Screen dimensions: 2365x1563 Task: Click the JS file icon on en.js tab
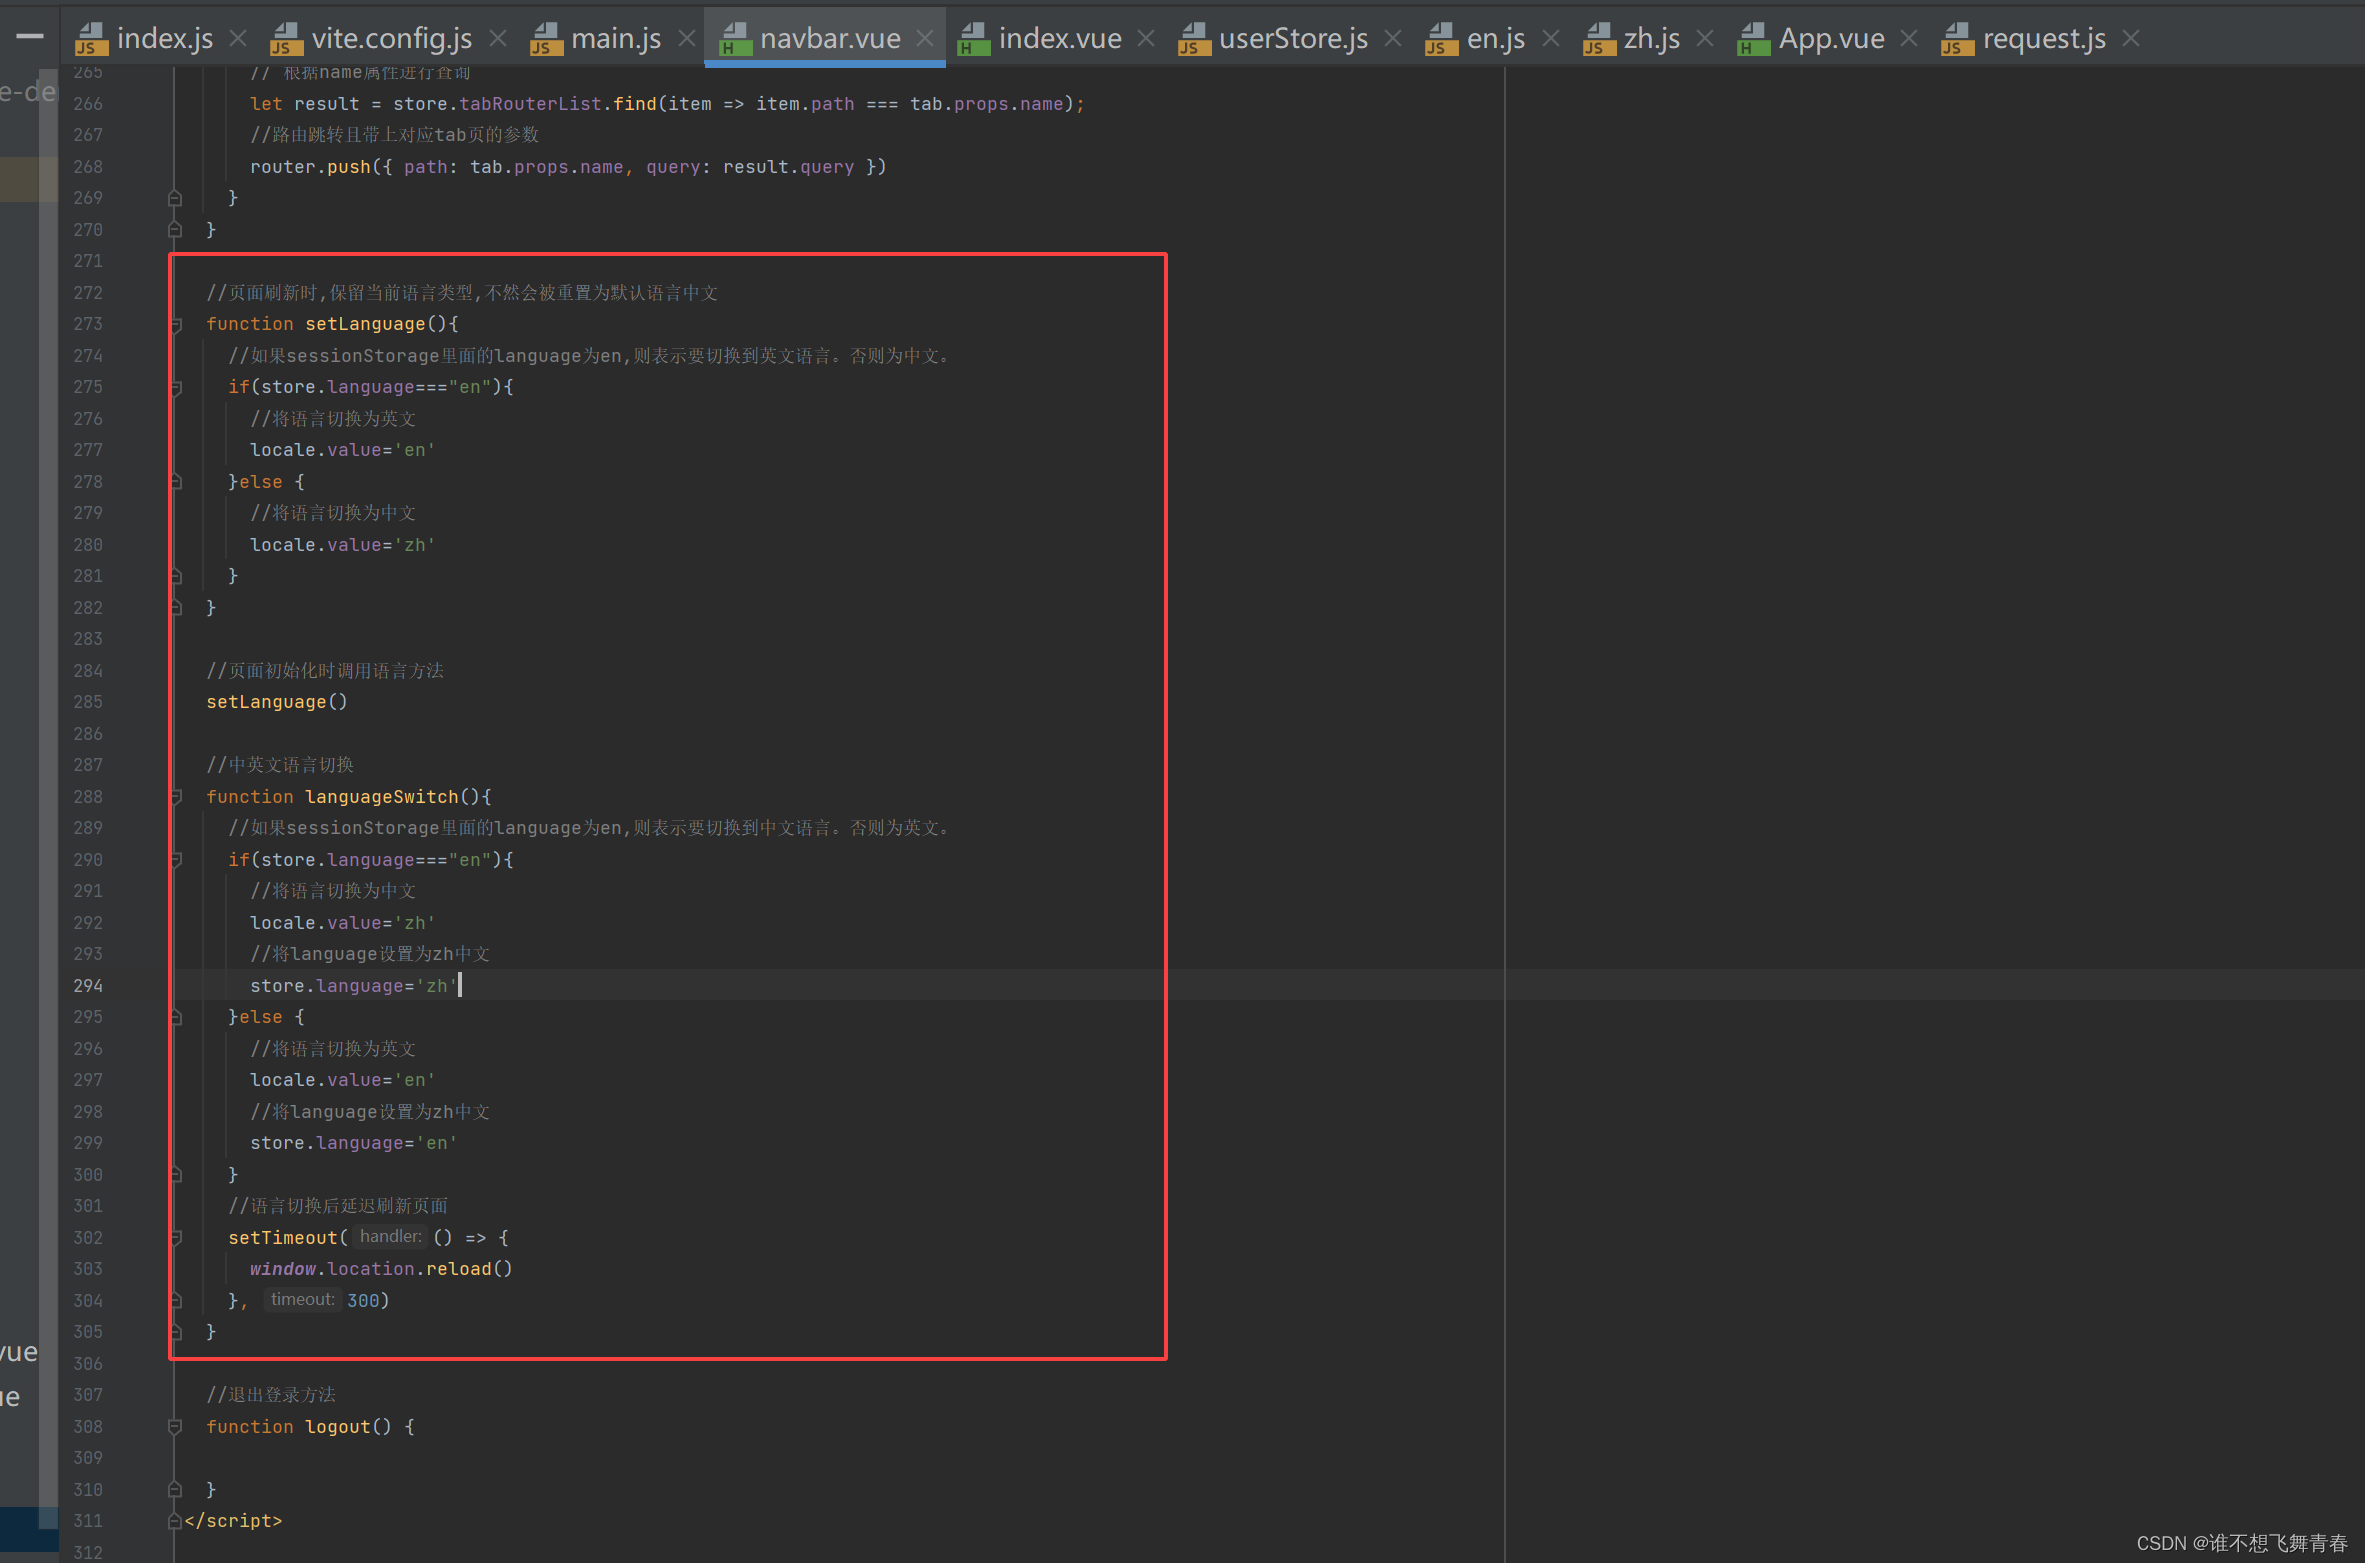pyautogui.click(x=1441, y=39)
